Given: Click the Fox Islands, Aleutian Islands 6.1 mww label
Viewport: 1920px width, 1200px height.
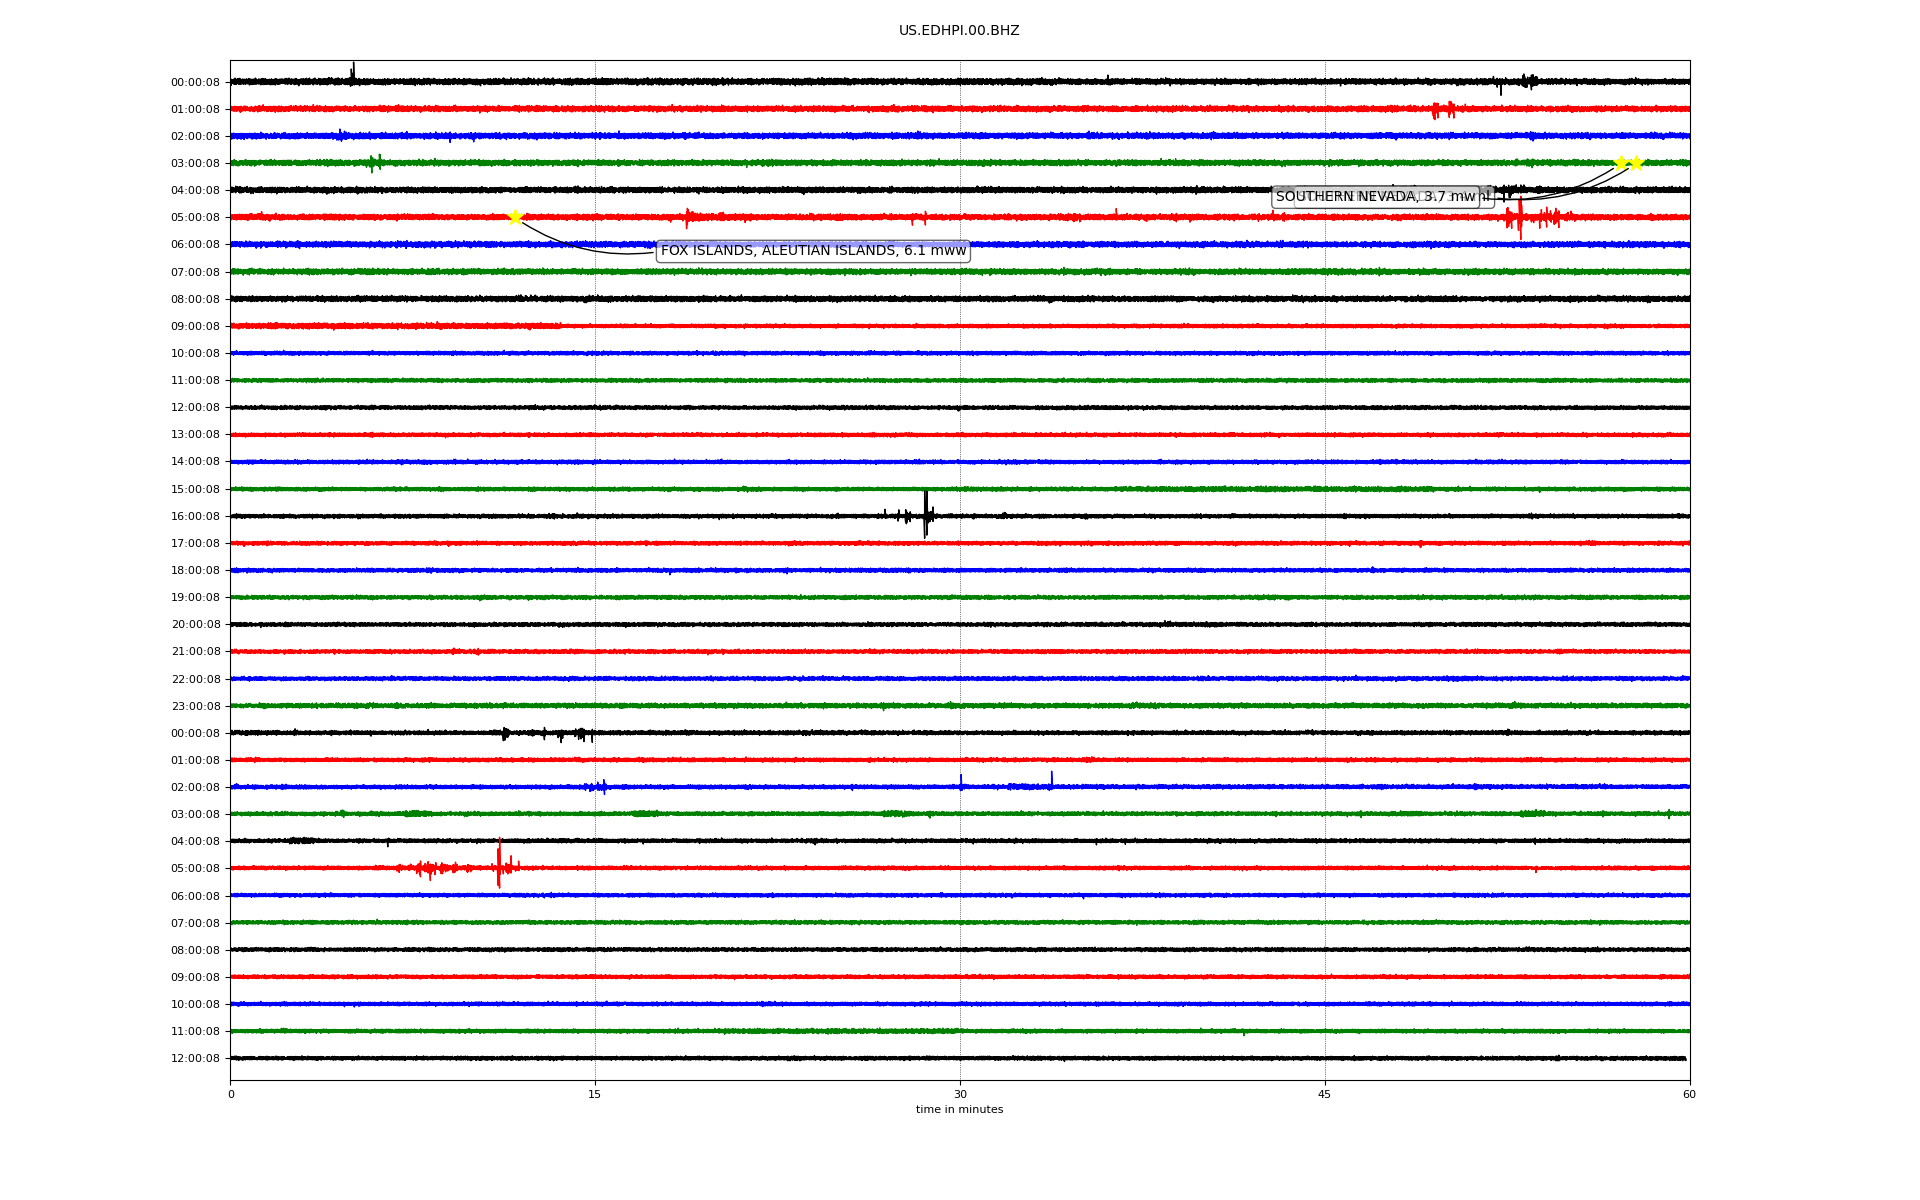Looking at the screenshot, I should 813,251.
